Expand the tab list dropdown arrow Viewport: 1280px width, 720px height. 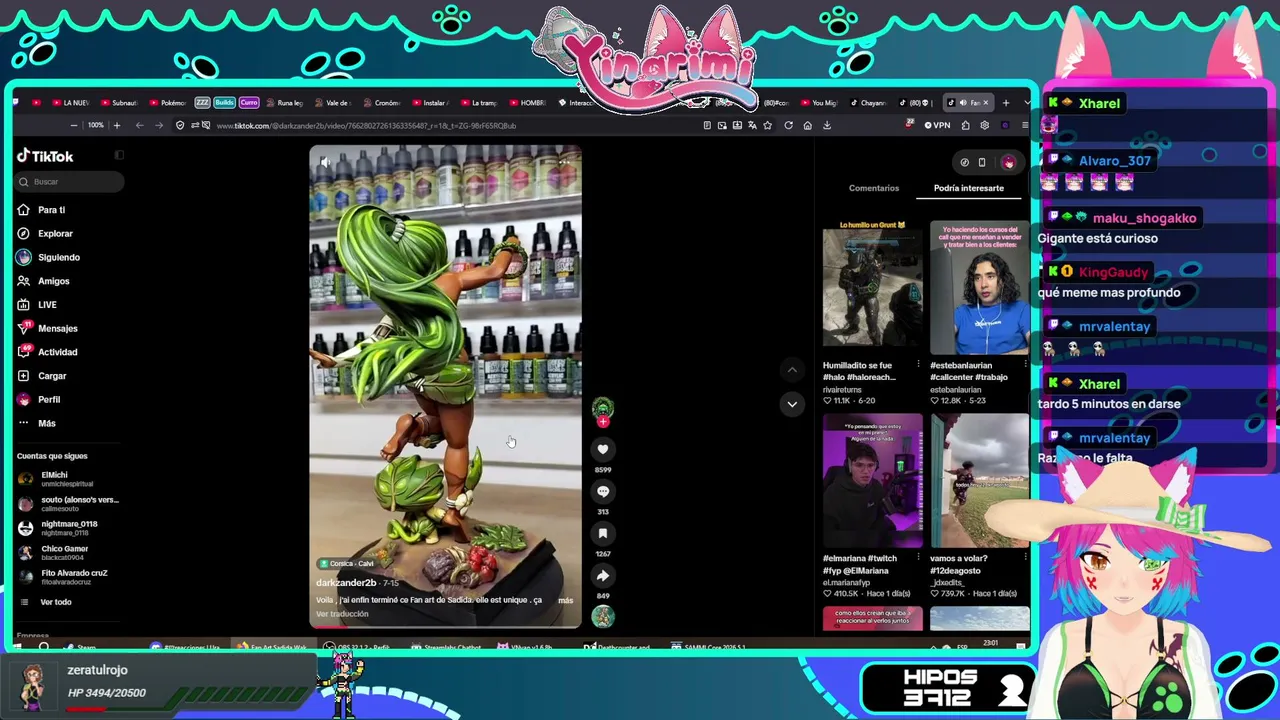pos(1027,102)
